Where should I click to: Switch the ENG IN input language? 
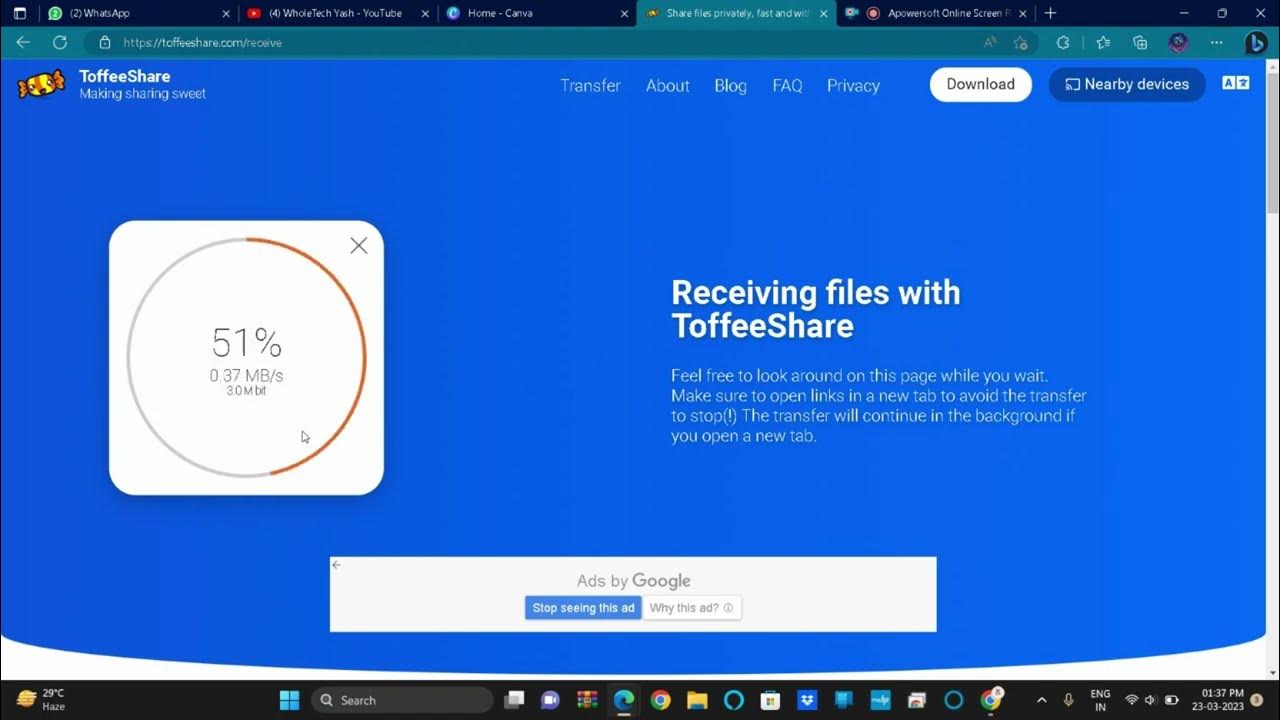point(1100,700)
